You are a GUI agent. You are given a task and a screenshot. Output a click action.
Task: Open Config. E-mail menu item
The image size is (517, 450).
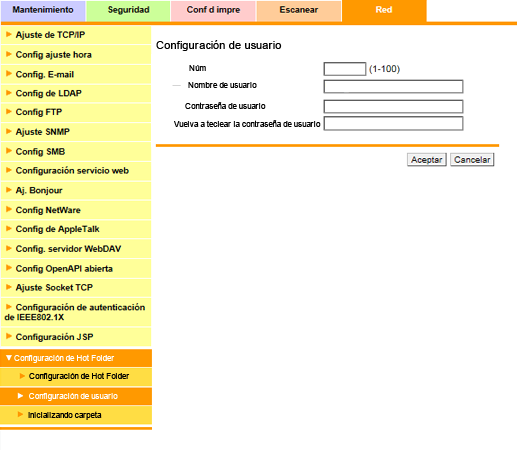[76, 74]
